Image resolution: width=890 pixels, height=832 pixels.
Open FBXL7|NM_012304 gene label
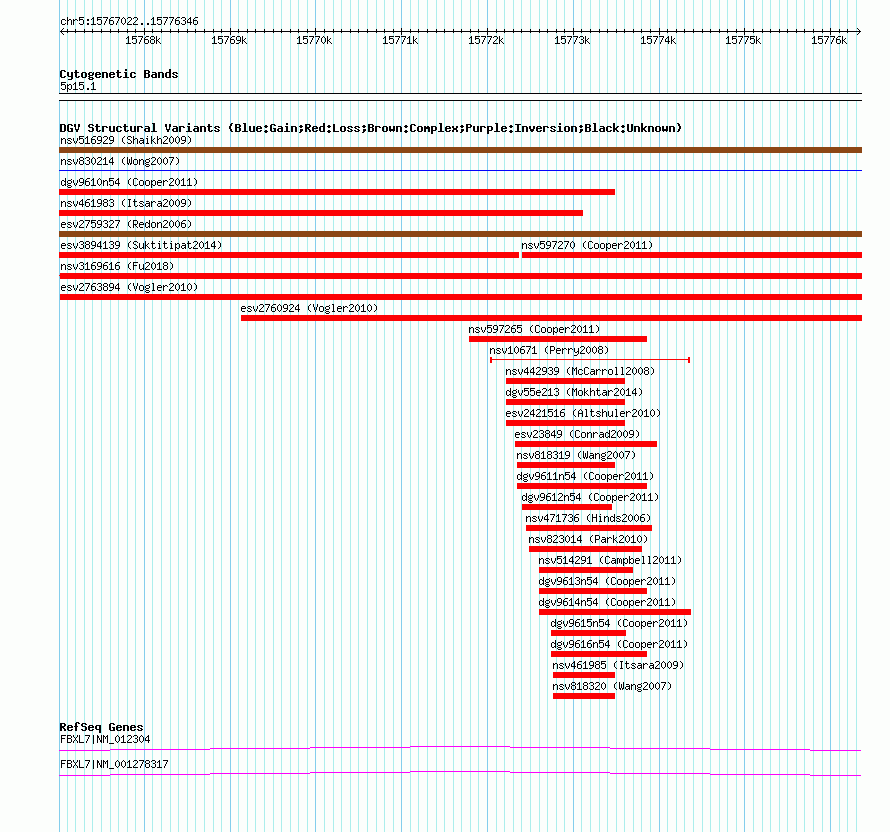[105, 739]
